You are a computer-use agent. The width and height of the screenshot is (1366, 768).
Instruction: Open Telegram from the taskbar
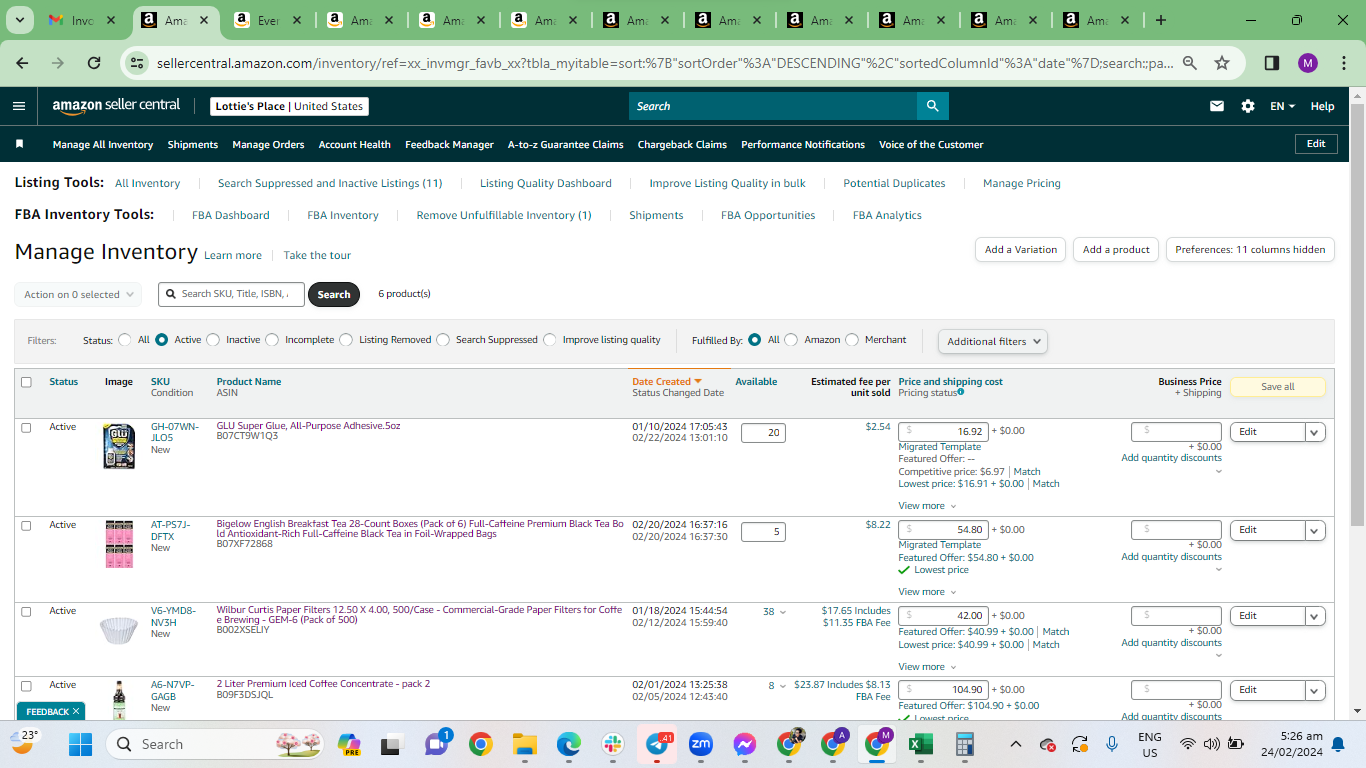tap(657, 744)
